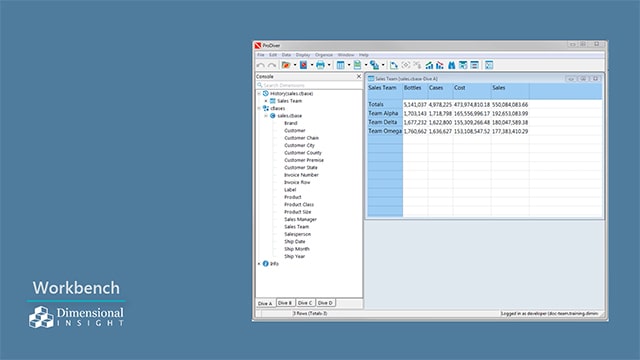640x360 pixels.
Task: Open the dropdown arrow beside tabular icon
Action: tap(349, 65)
